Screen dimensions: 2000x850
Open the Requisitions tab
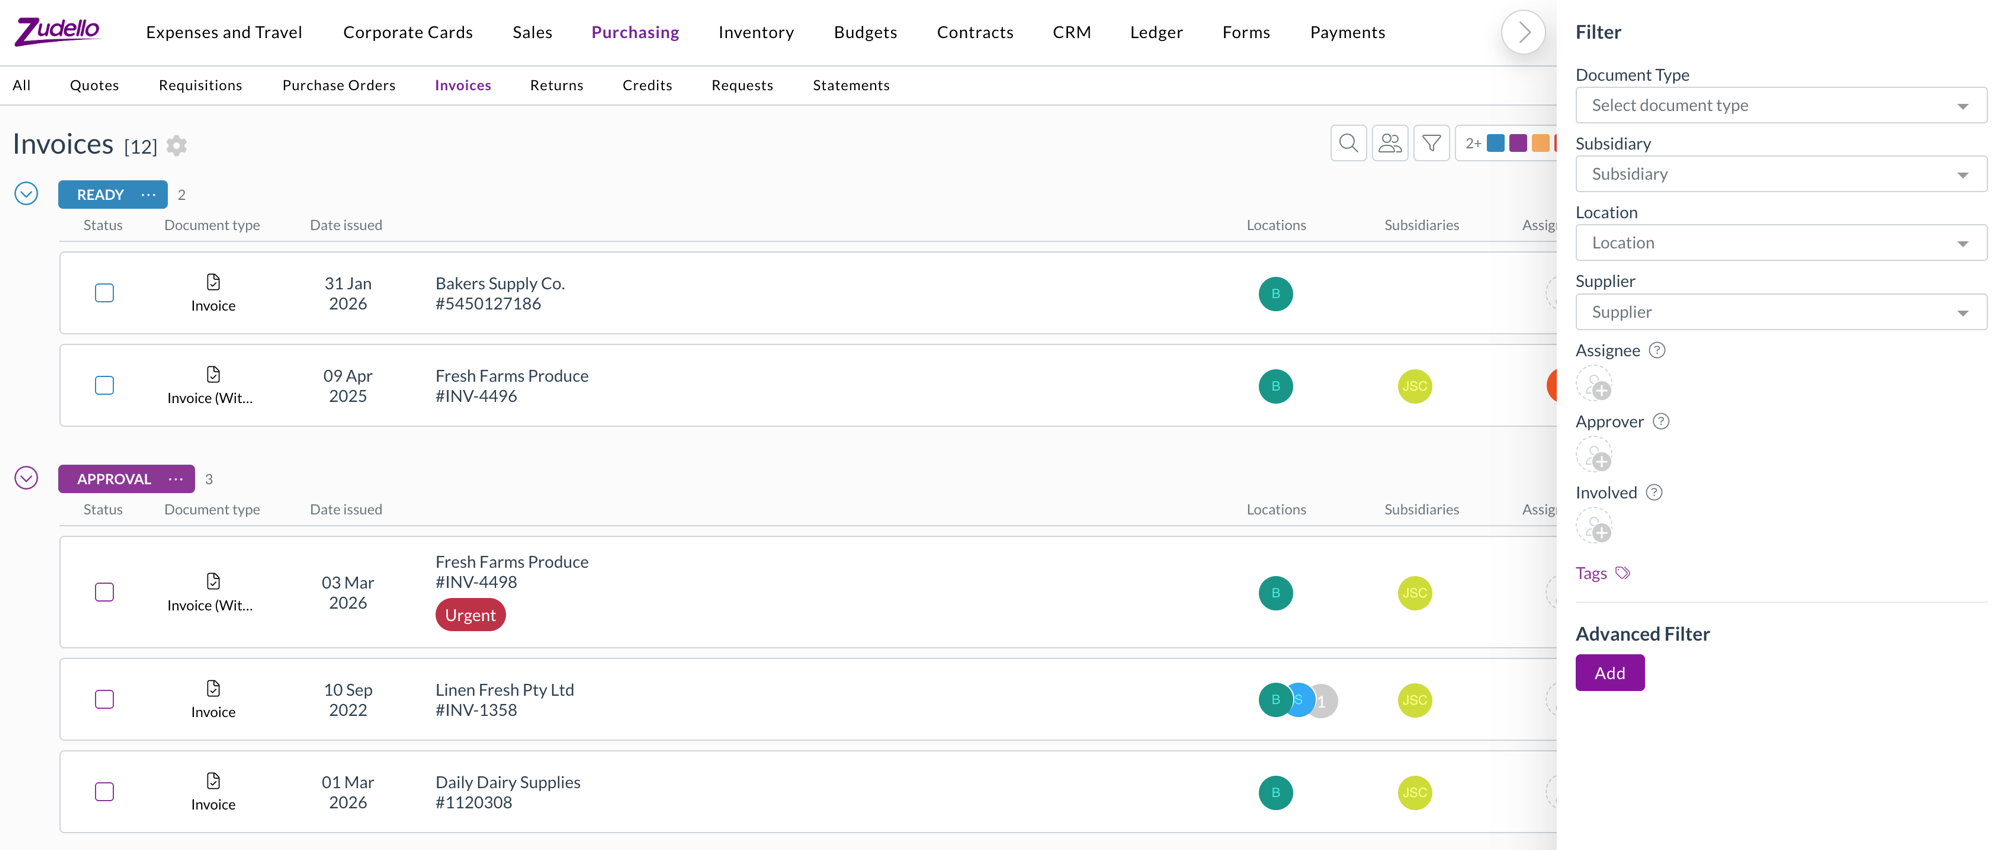pyautogui.click(x=200, y=85)
